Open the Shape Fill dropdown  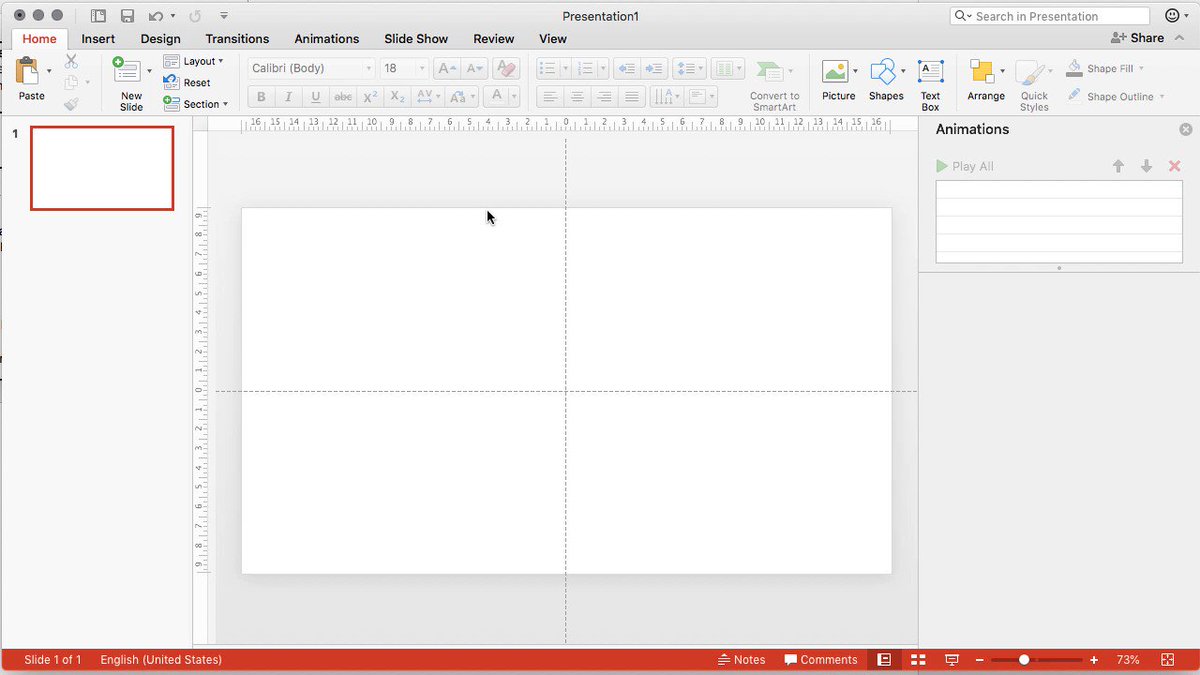pyautogui.click(x=1141, y=69)
